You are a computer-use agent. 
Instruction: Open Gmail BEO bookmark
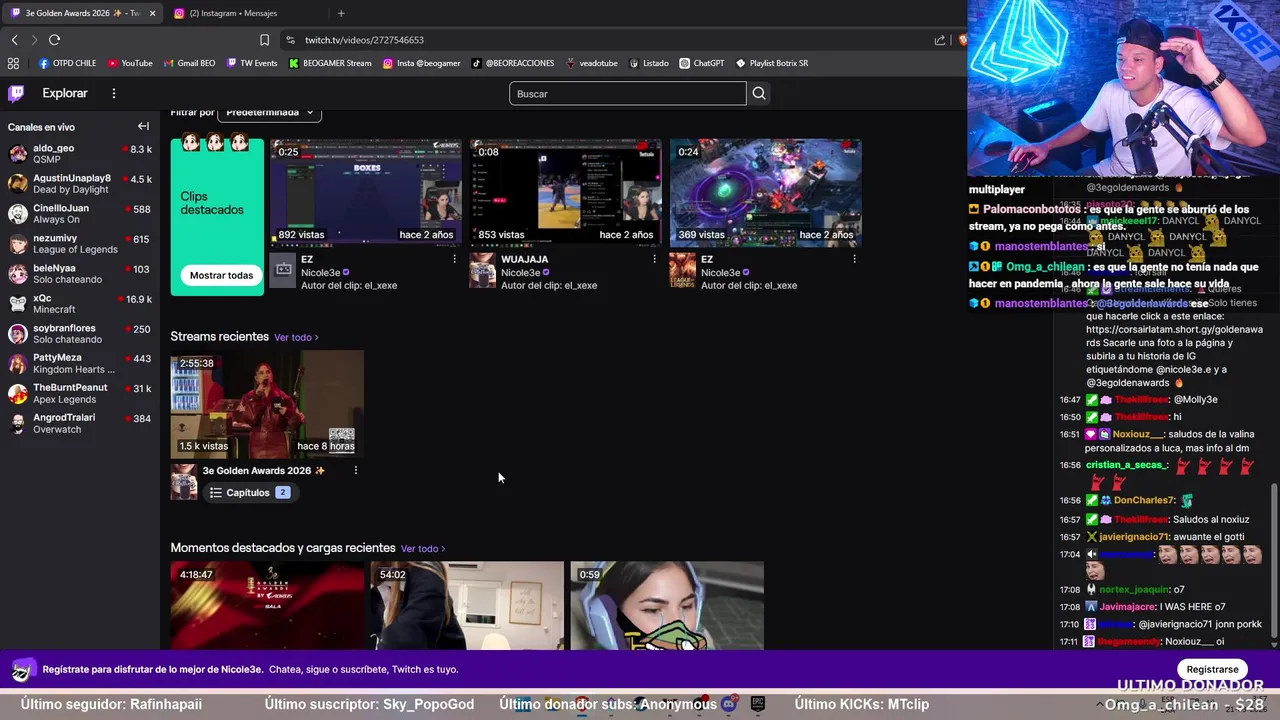(x=189, y=63)
